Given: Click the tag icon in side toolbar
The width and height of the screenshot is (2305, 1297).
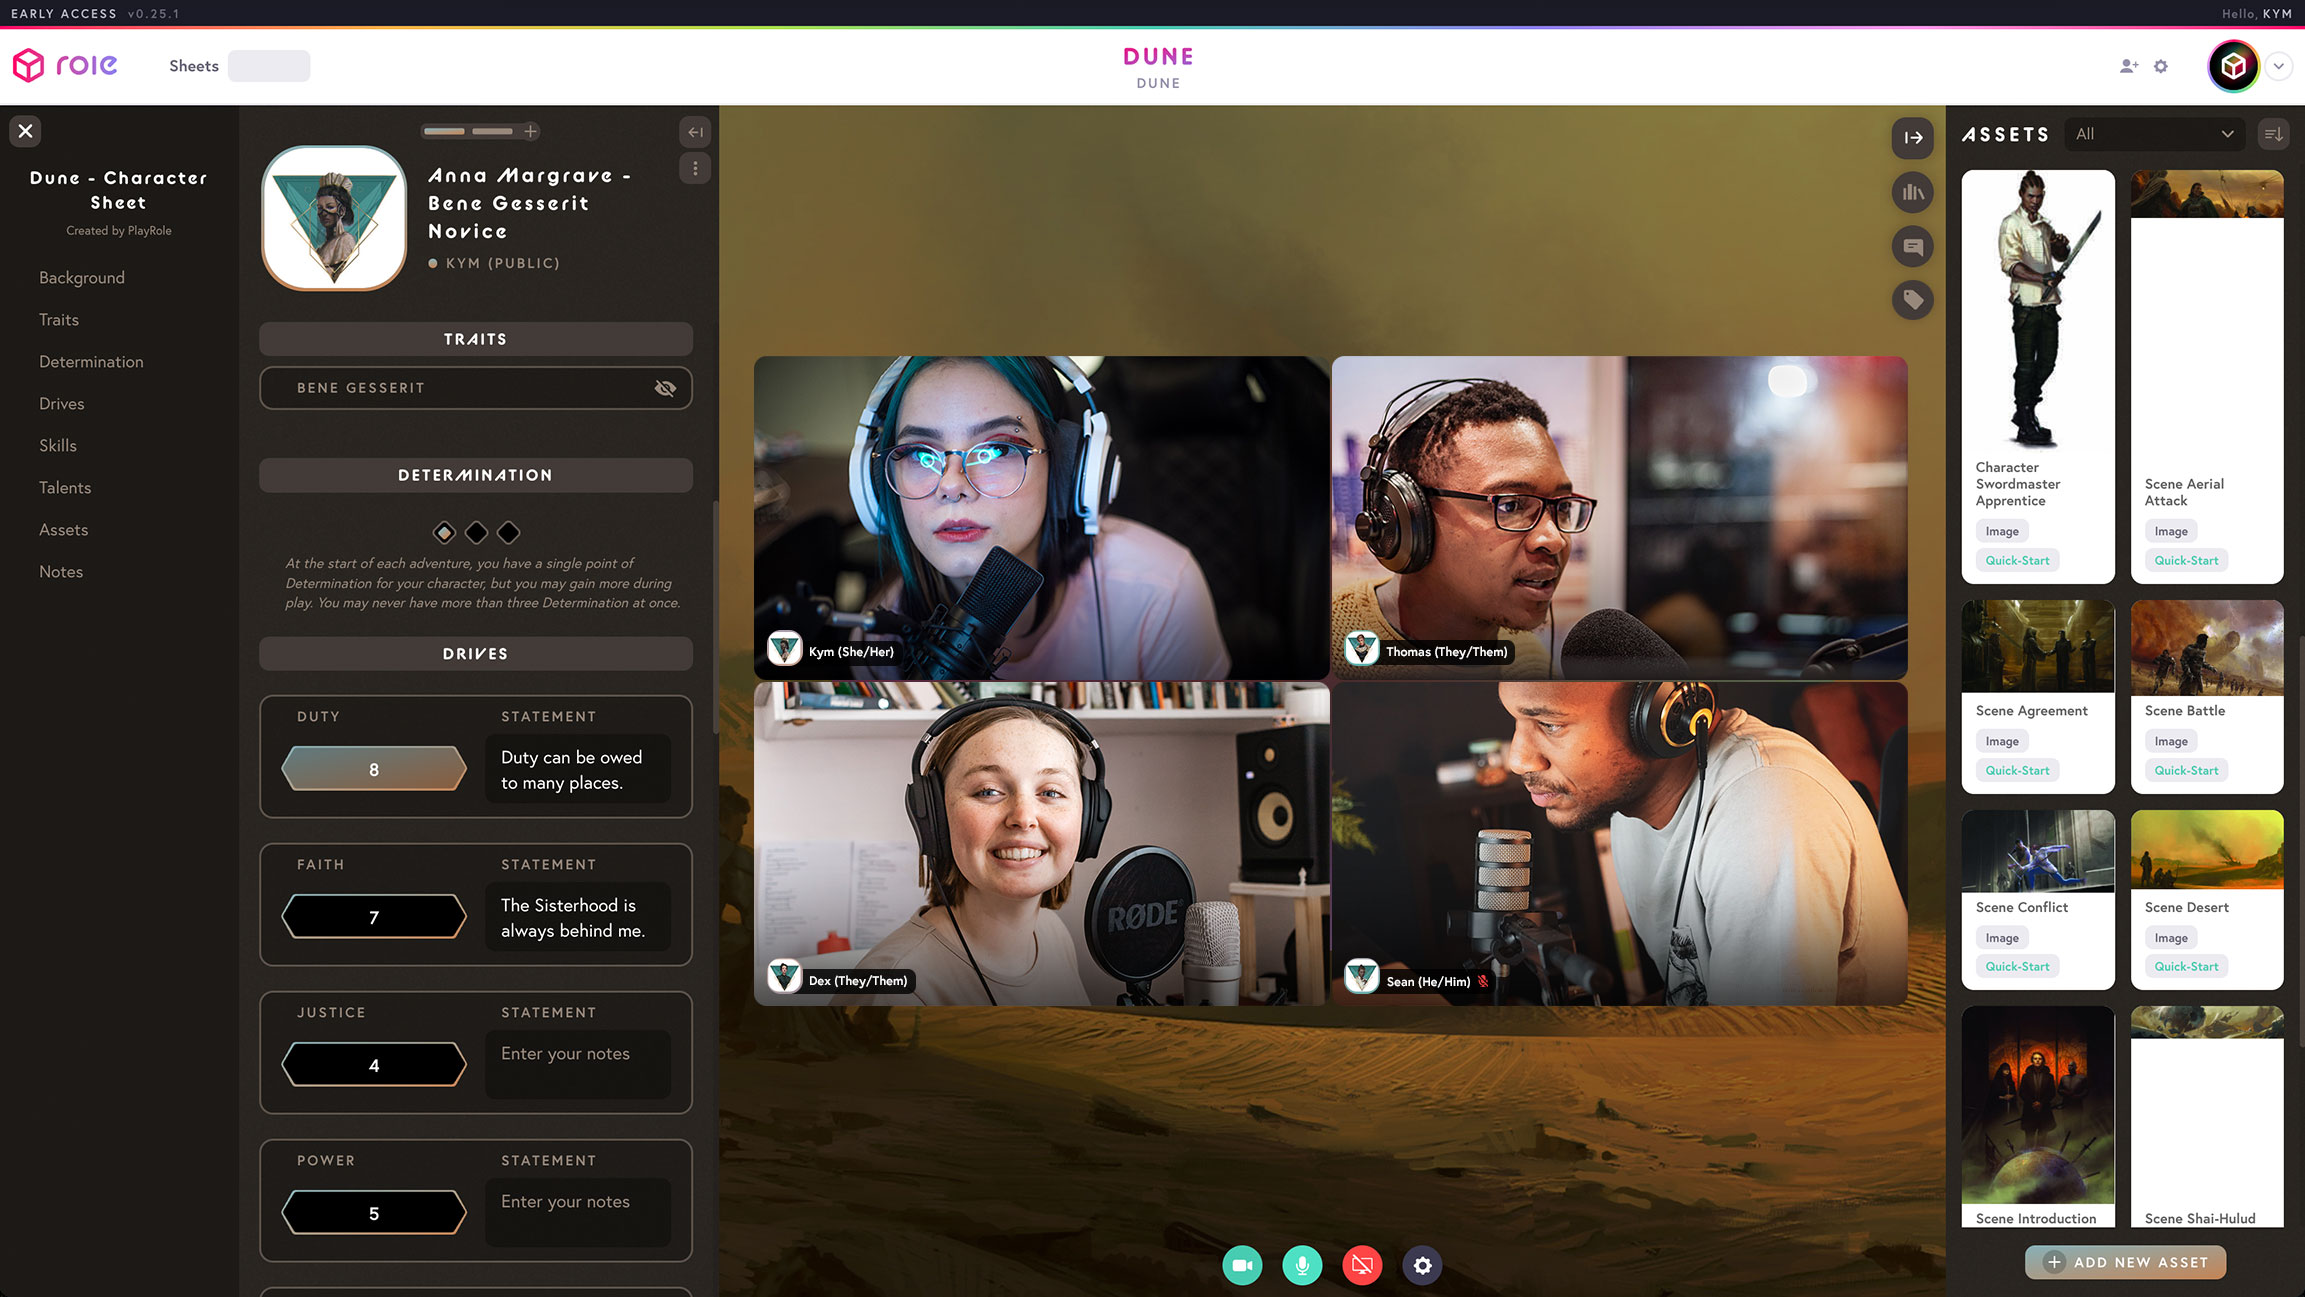Looking at the screenshot, I should 1912,300.
